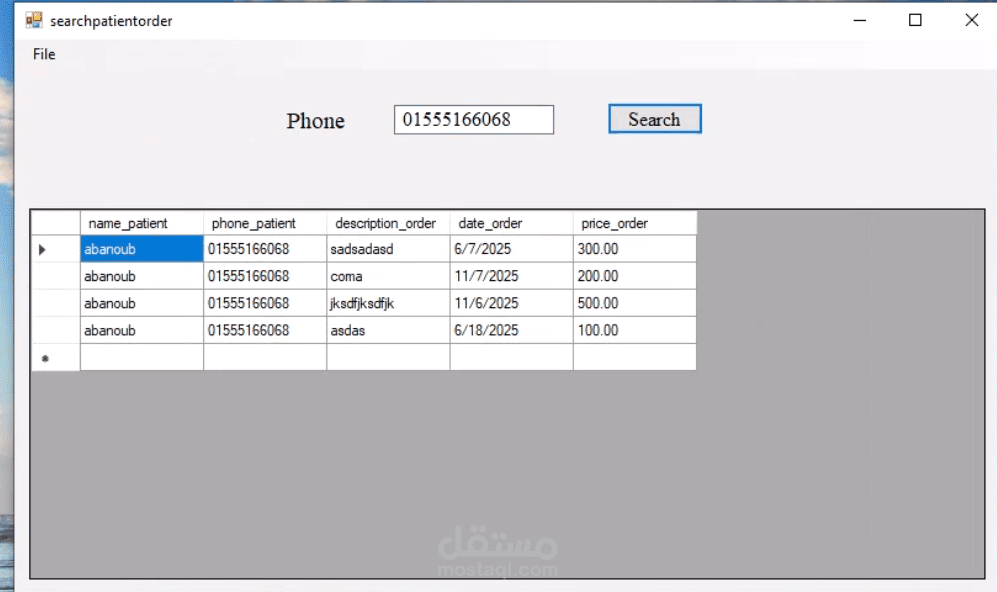Select the coma description cell
Screen dimensions: 997x592
pyautogui.click(x=388, y=276)
